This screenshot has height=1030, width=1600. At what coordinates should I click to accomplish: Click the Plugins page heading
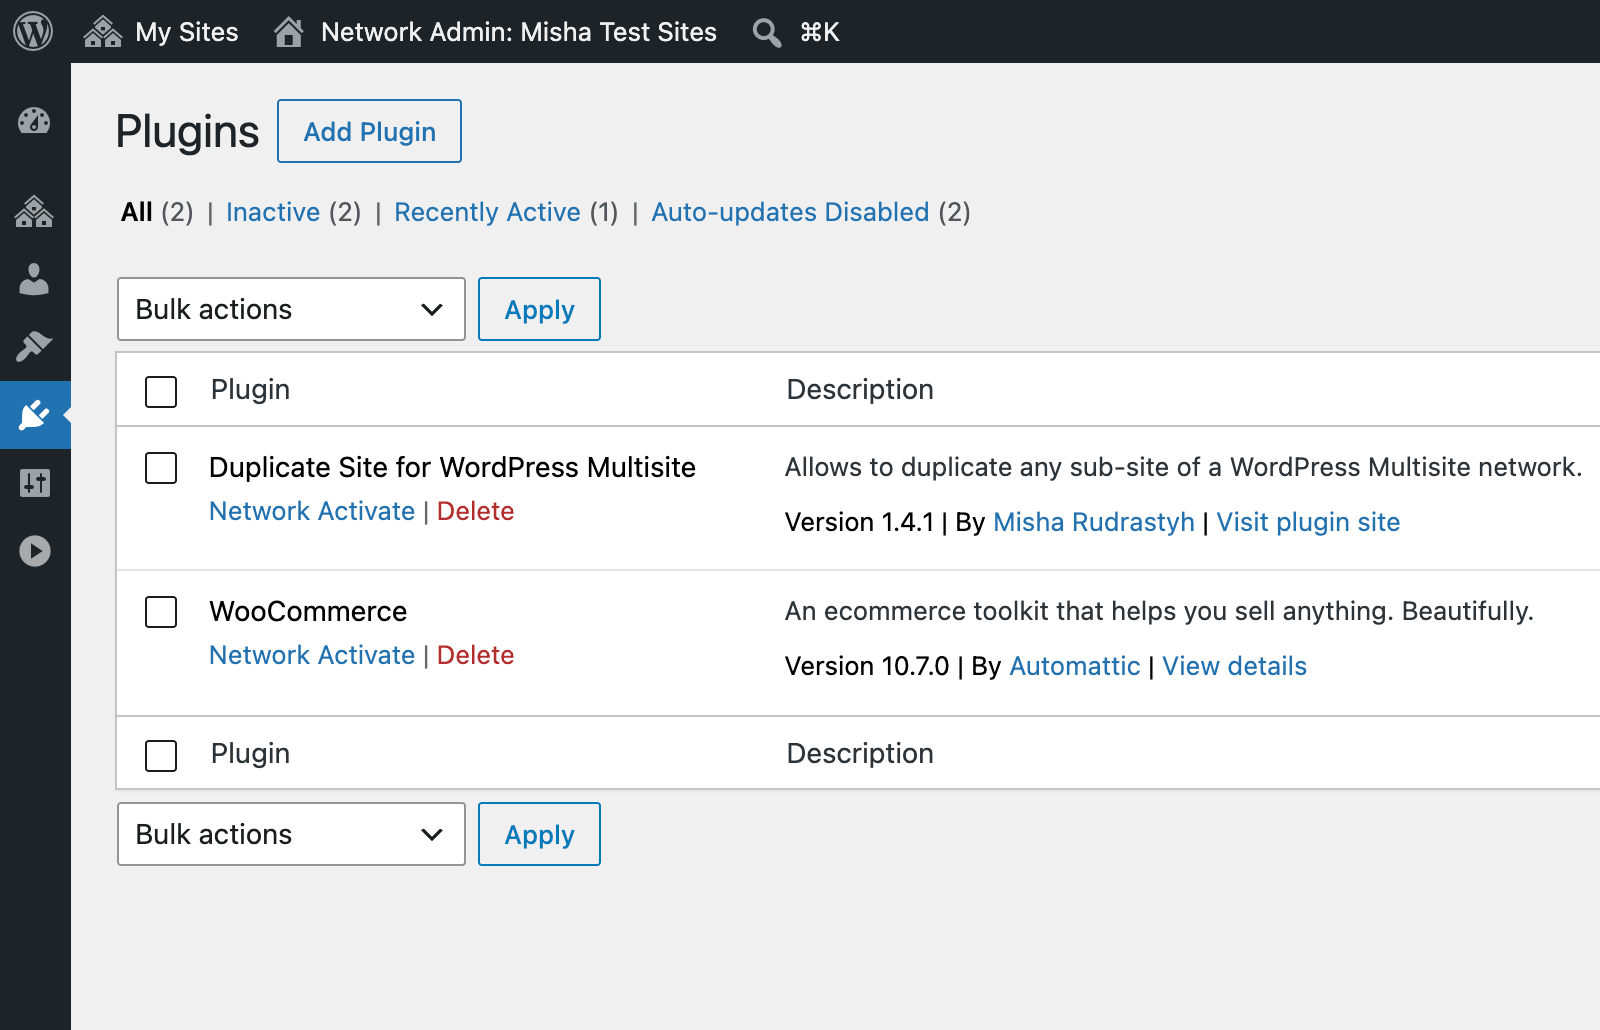point(187,131)
